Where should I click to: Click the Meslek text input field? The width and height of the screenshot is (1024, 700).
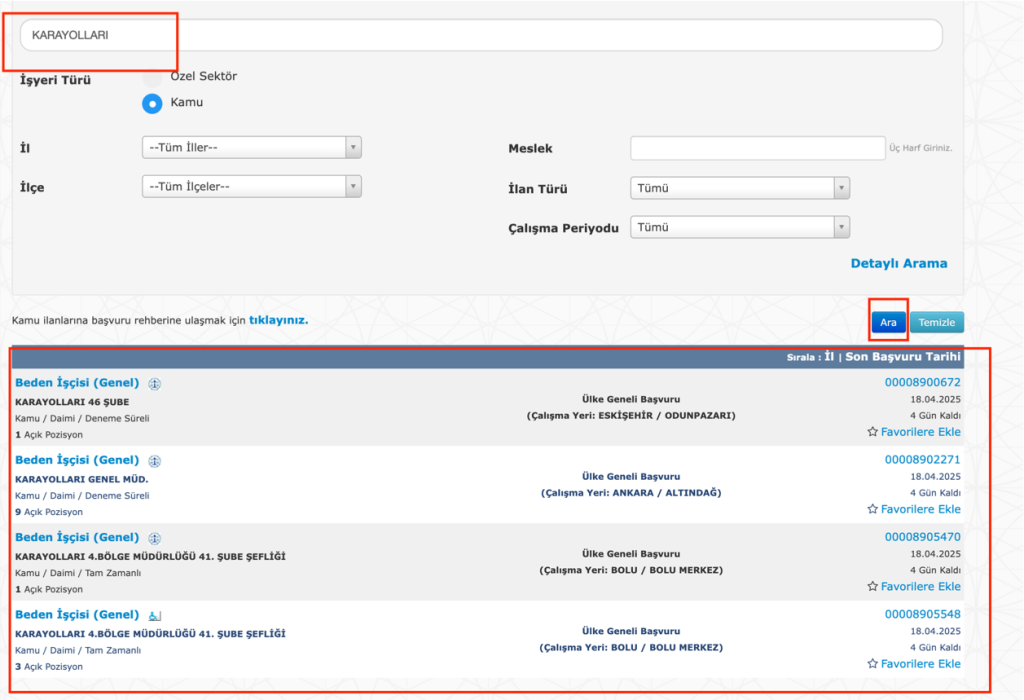(x=758, y=148)
